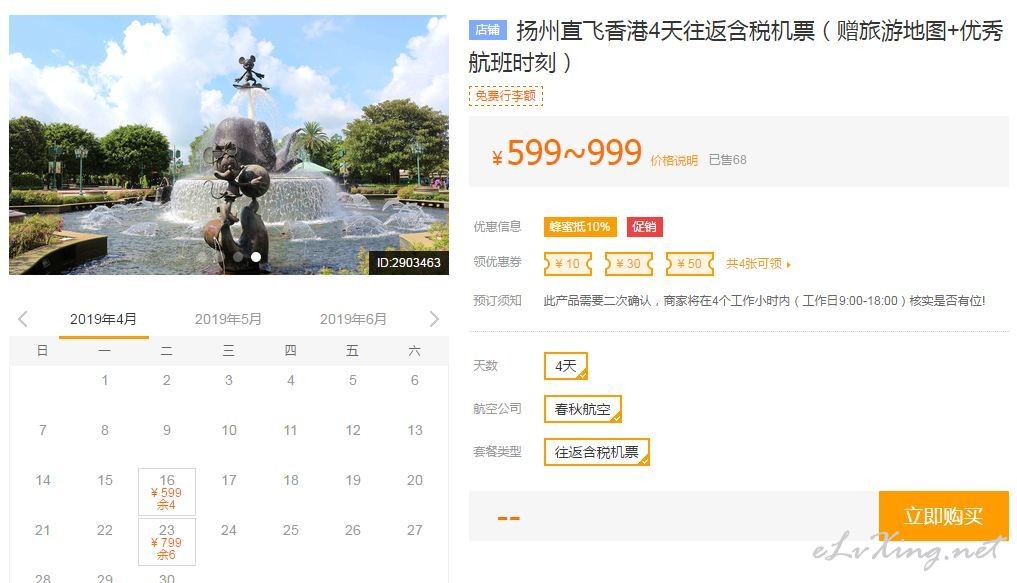
Task: Click calendar date 17
Action: tap(229, 480)
